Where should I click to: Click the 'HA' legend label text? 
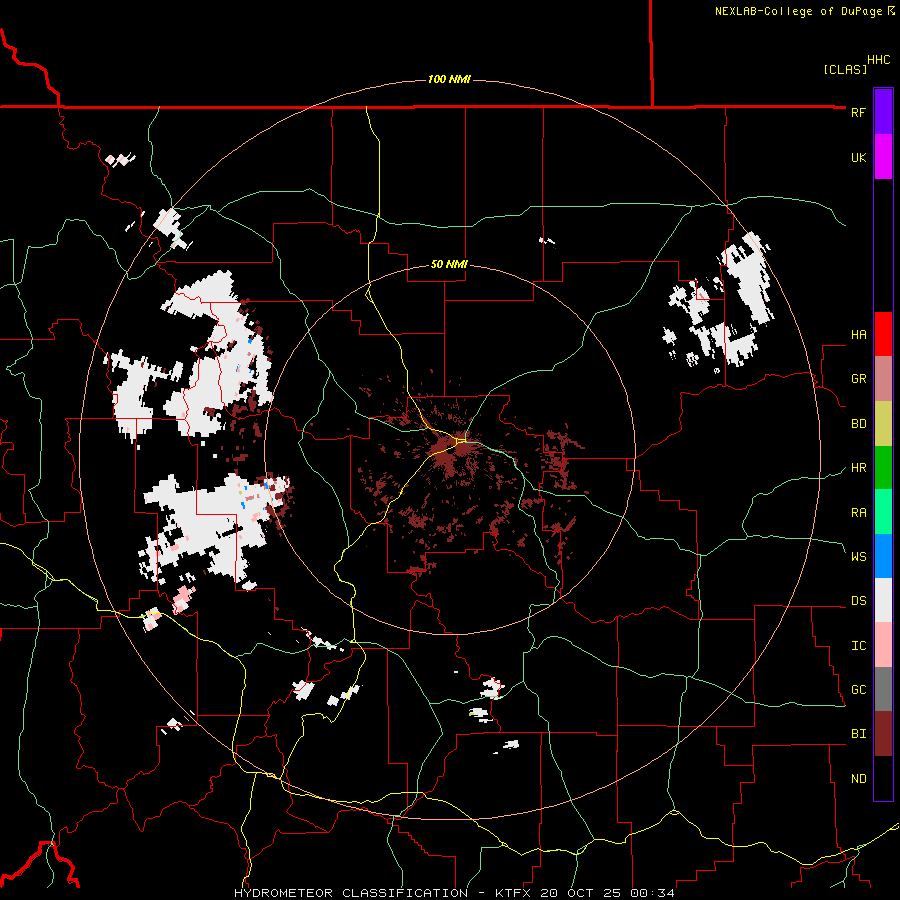(858, 335)
